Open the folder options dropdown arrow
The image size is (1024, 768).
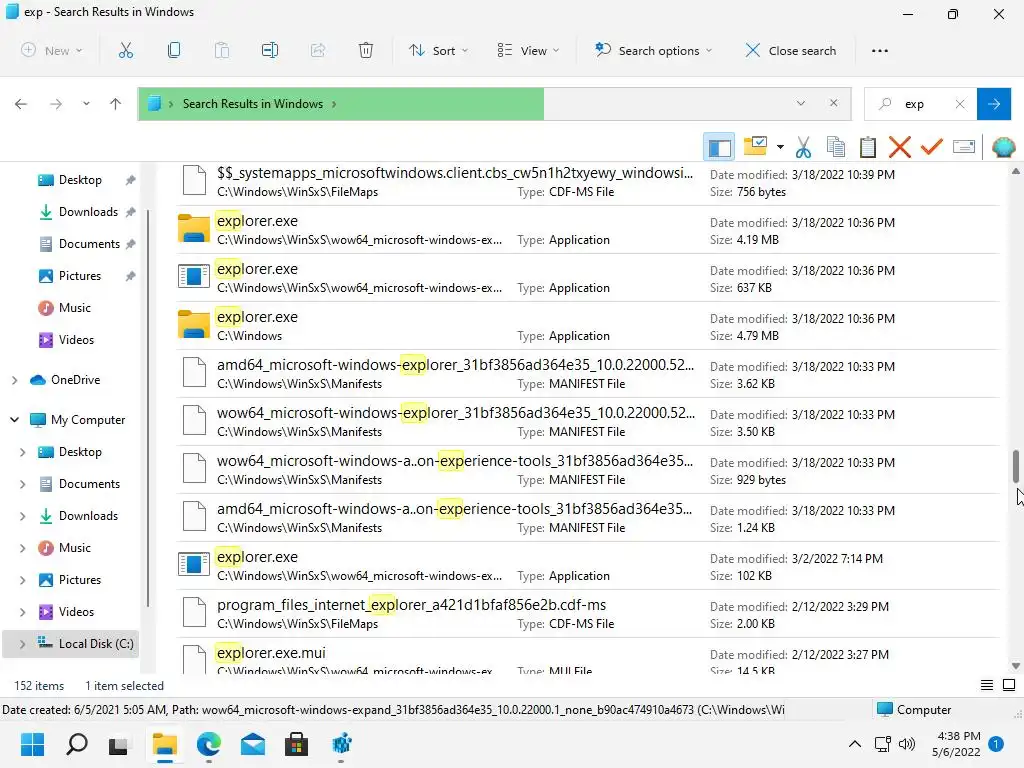(780, 147)
